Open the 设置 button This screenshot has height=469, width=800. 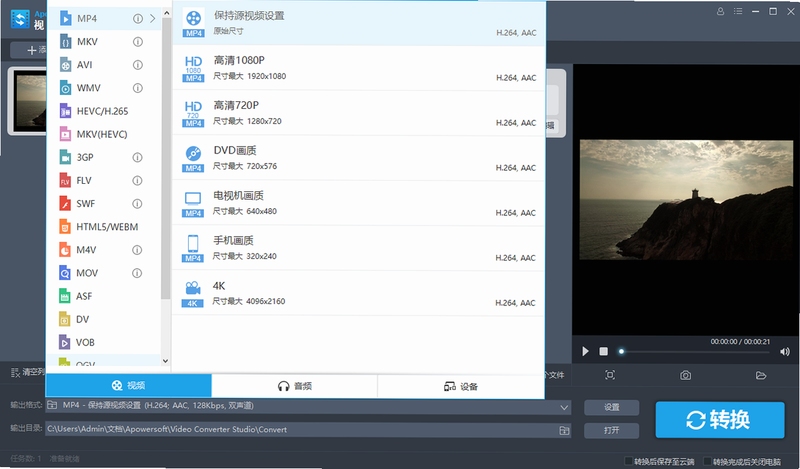click(x=611, y=407)
